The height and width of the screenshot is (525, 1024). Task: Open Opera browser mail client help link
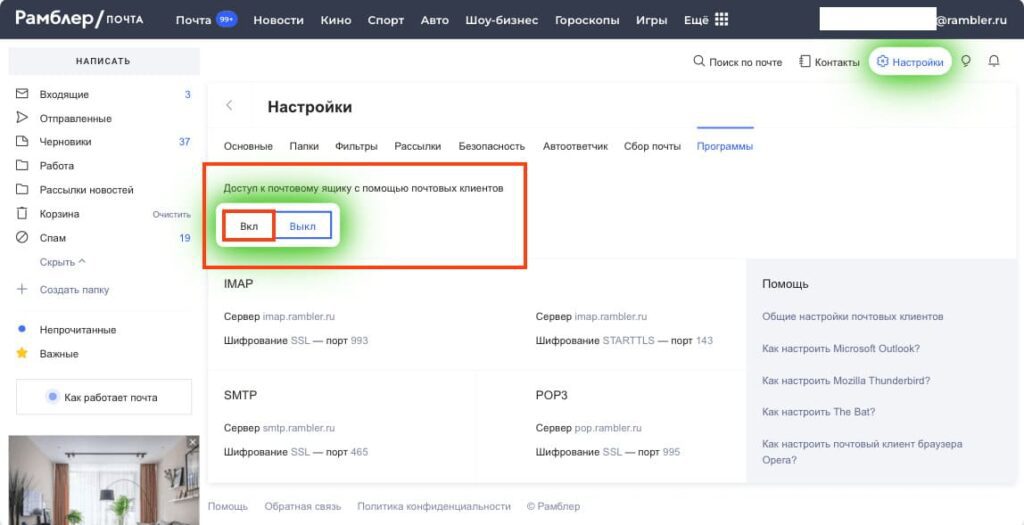862,452
